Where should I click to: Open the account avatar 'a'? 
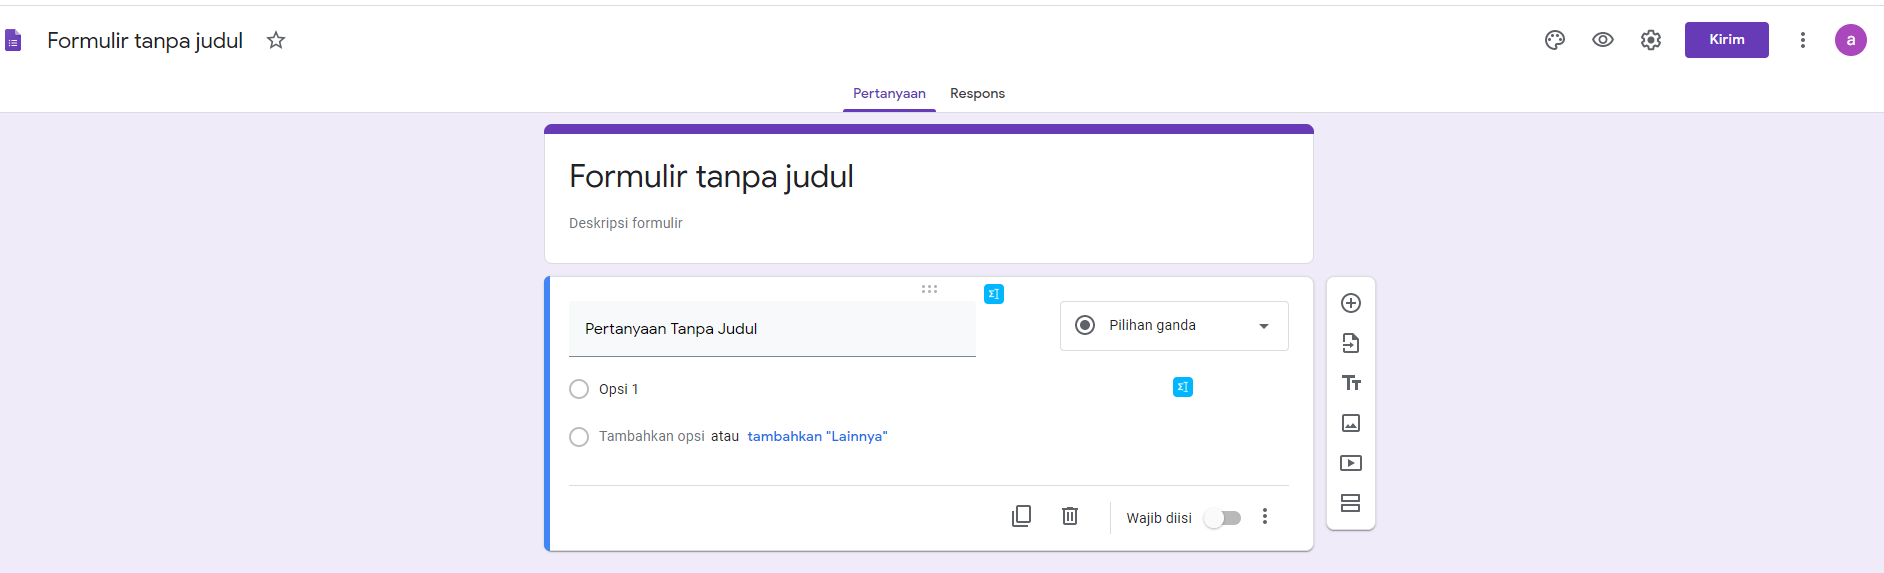(1851, 40)
